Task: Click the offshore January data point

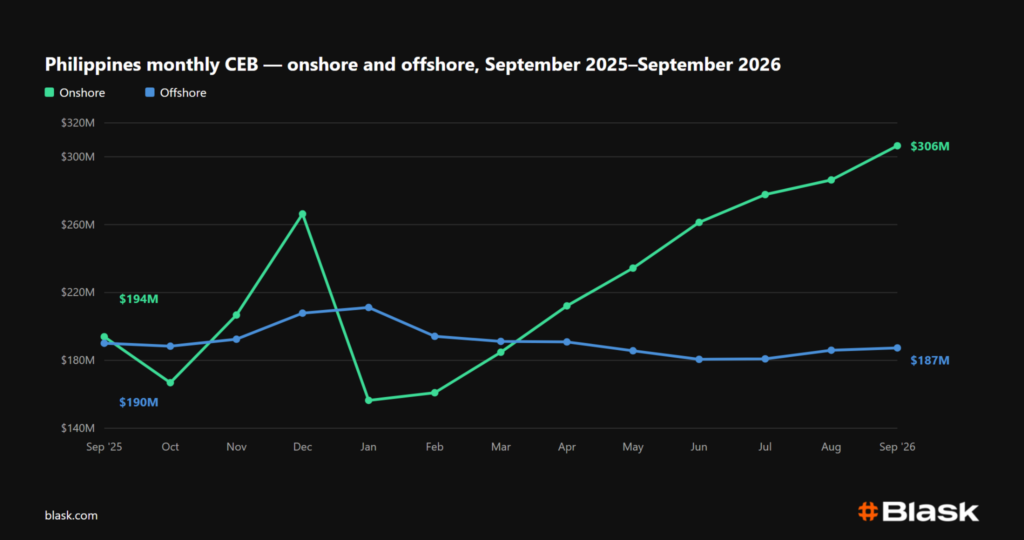Action: point(368,308)
